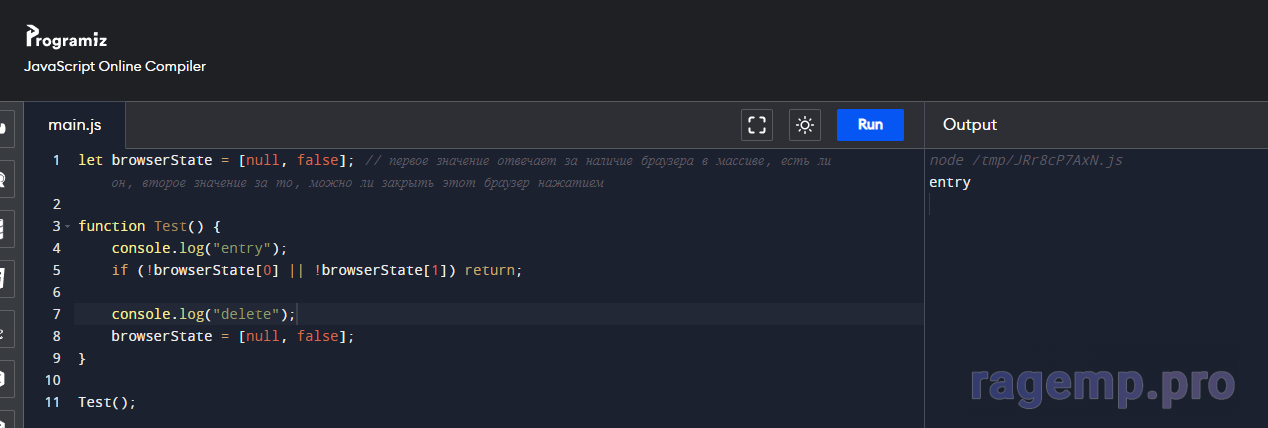
Task: Collapse function Test fold arrow
Action: [67, 227]
